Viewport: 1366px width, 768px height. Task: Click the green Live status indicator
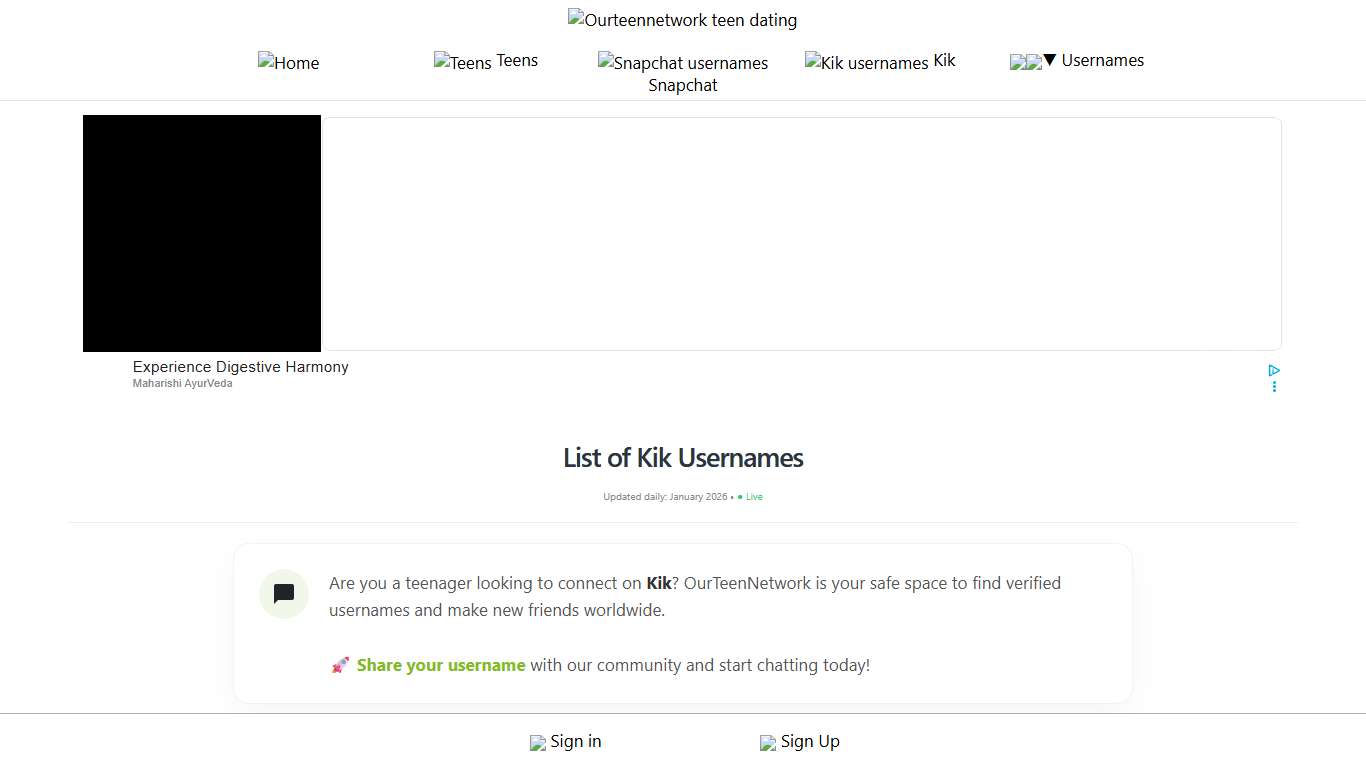click(749, 496)
